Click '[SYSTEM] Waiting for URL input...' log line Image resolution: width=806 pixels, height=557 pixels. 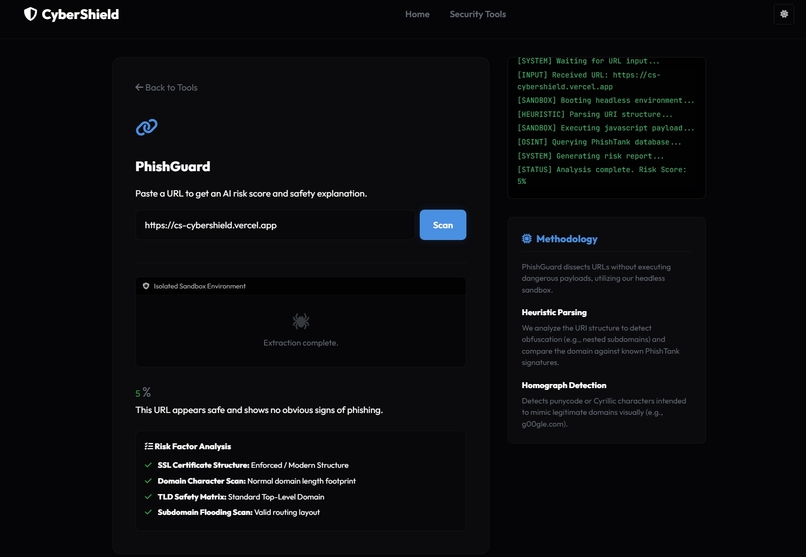tap(588, 61)
